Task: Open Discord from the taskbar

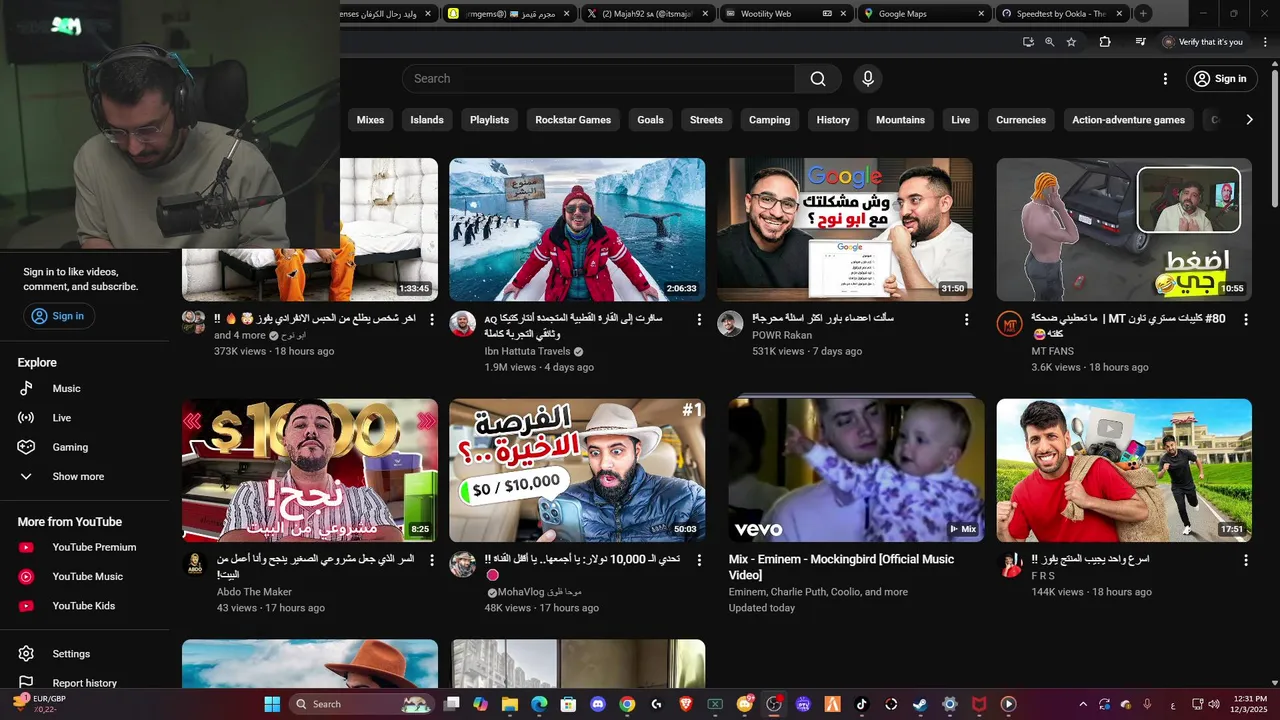Action: click(598, 704)
